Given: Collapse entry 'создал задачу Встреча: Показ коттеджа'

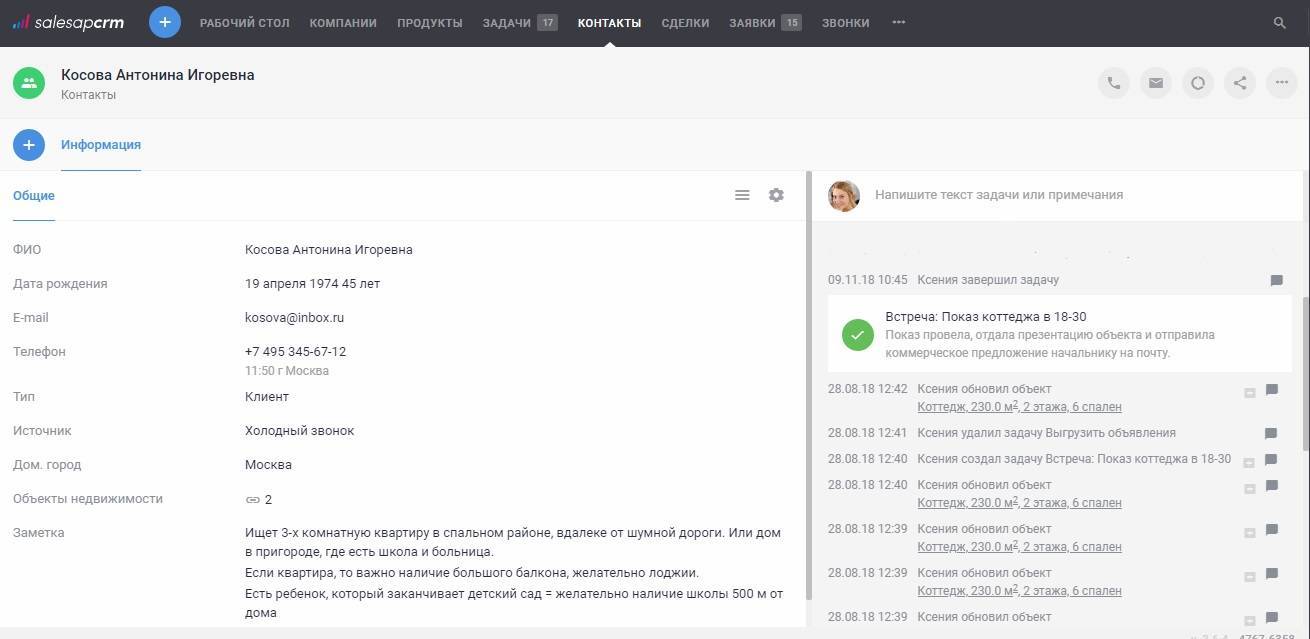Looking at the screenshot, I should click(1249, 462).
